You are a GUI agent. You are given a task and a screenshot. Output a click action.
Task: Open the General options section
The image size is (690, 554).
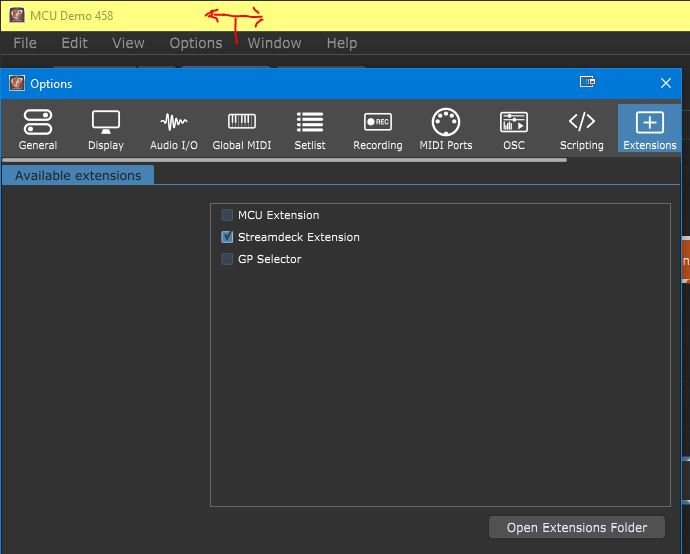[38, 129]
